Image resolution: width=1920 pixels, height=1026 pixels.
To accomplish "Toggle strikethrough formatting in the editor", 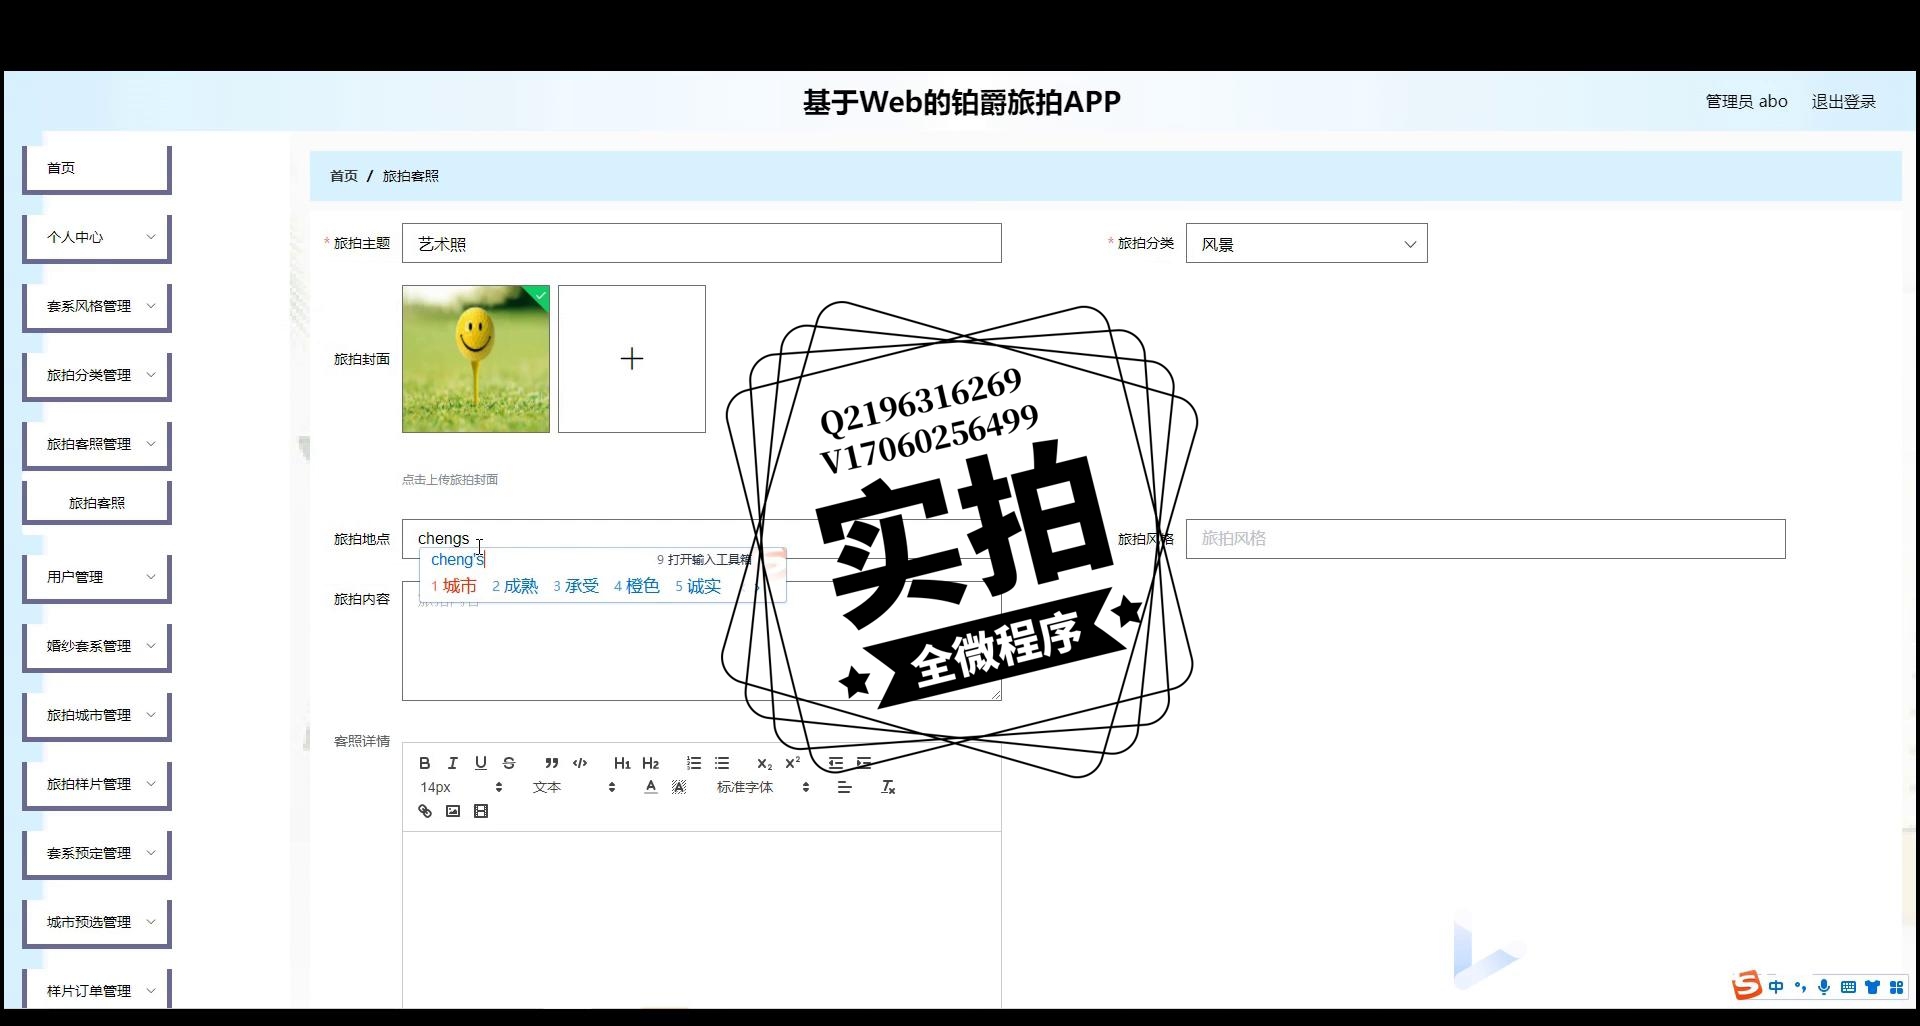I will pos(509,763).
